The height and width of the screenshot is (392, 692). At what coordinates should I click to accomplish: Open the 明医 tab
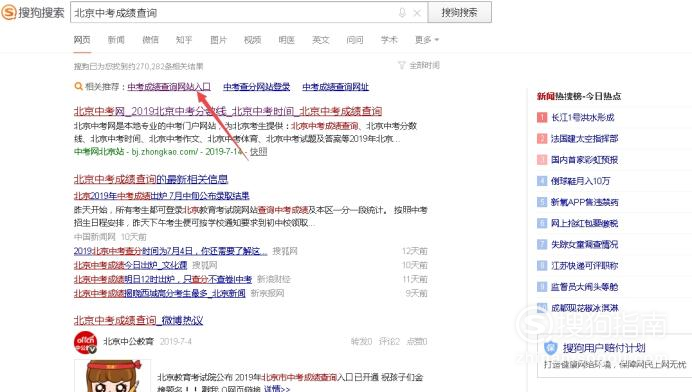[x=286, y=40]
